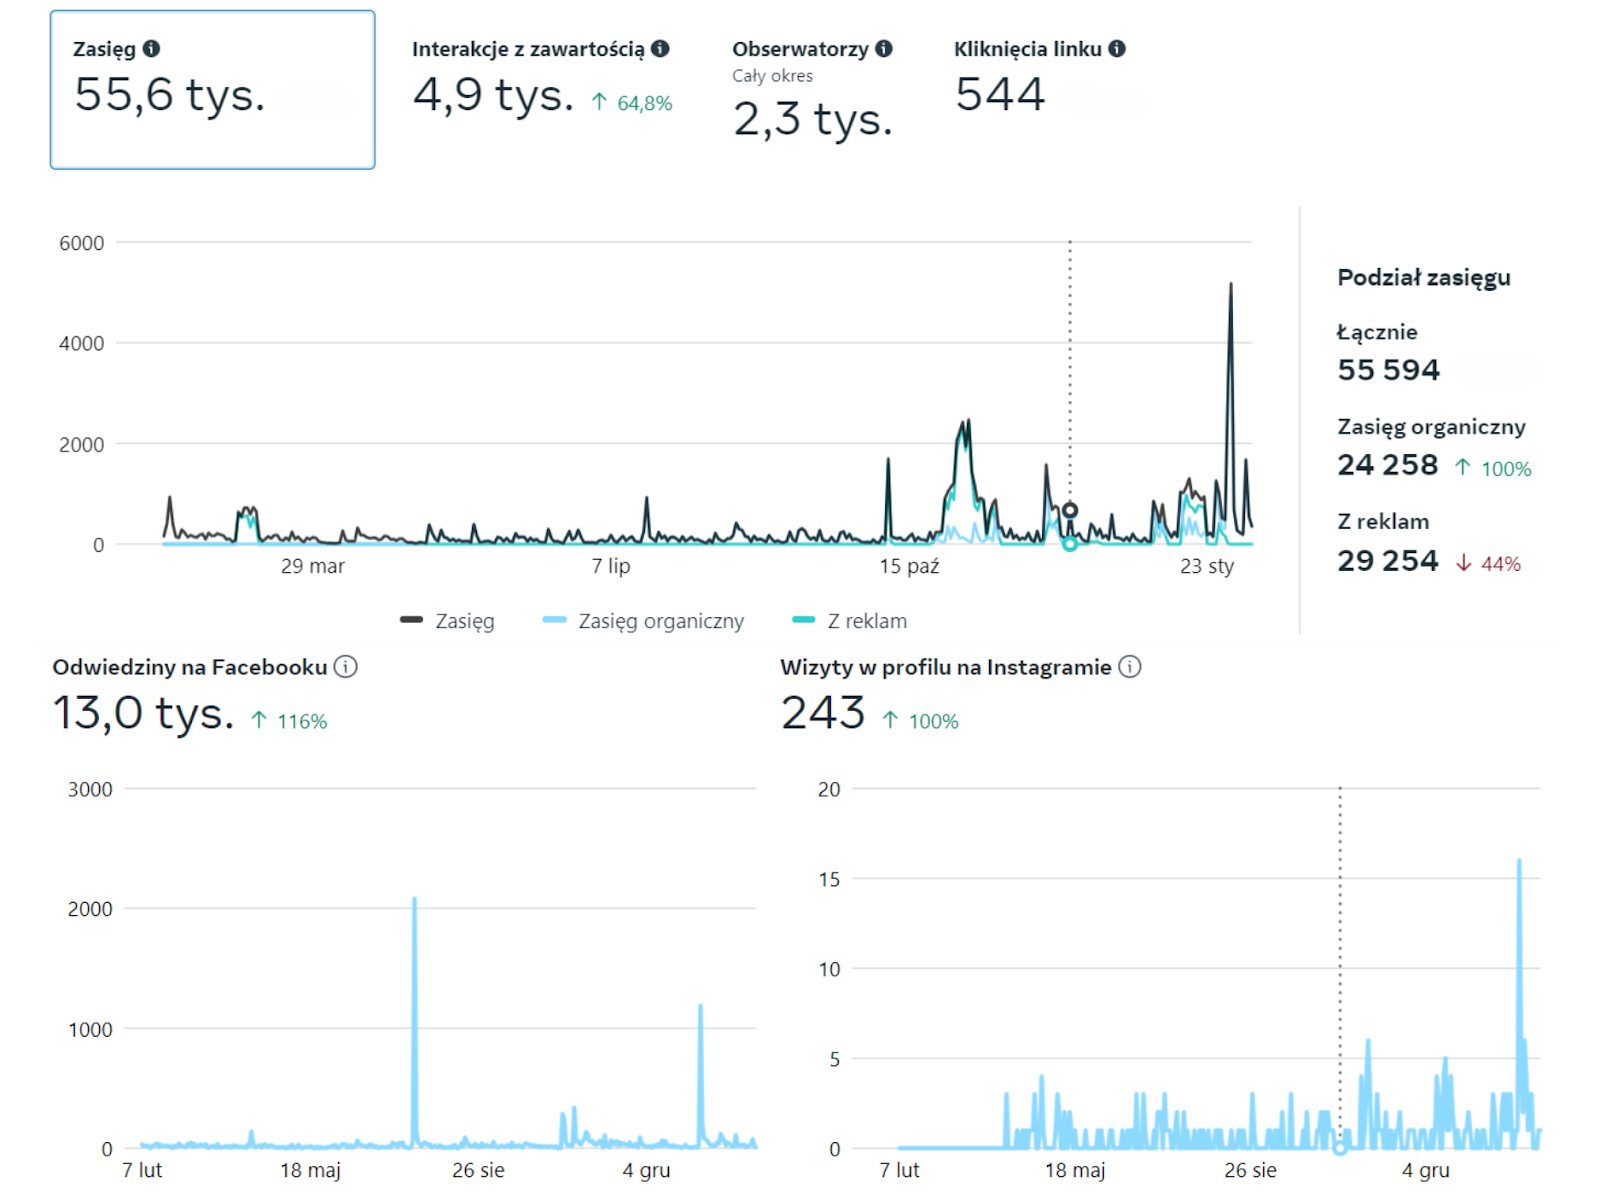The image size is (1600, 1200).
Task: Click the dark marker on the reach chart
Action: pos(1070,510)
